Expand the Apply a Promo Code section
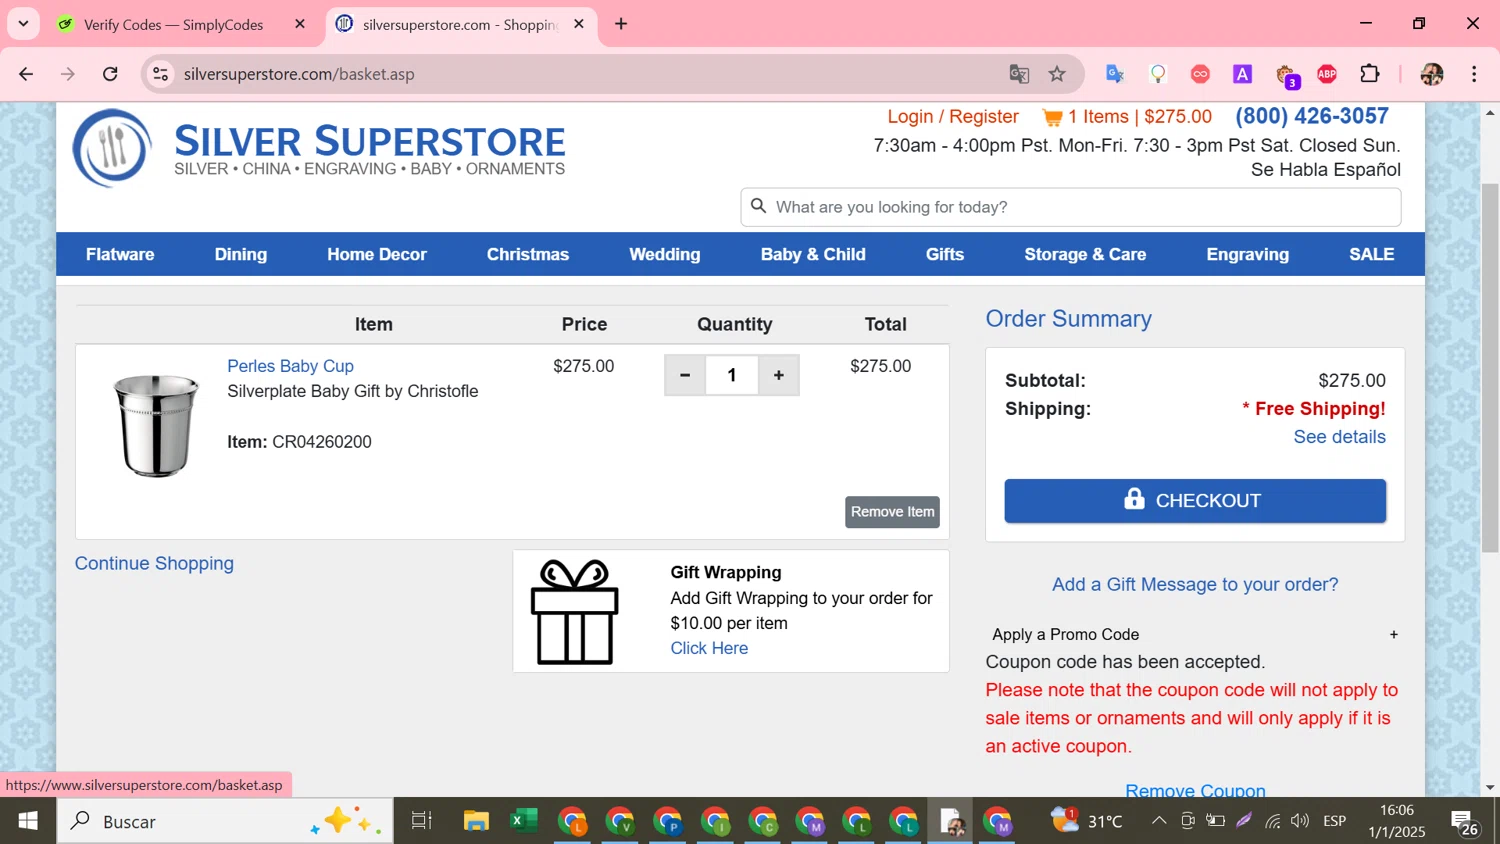Viewport: 1500px width, 844px height. [x=1195, y=634]
